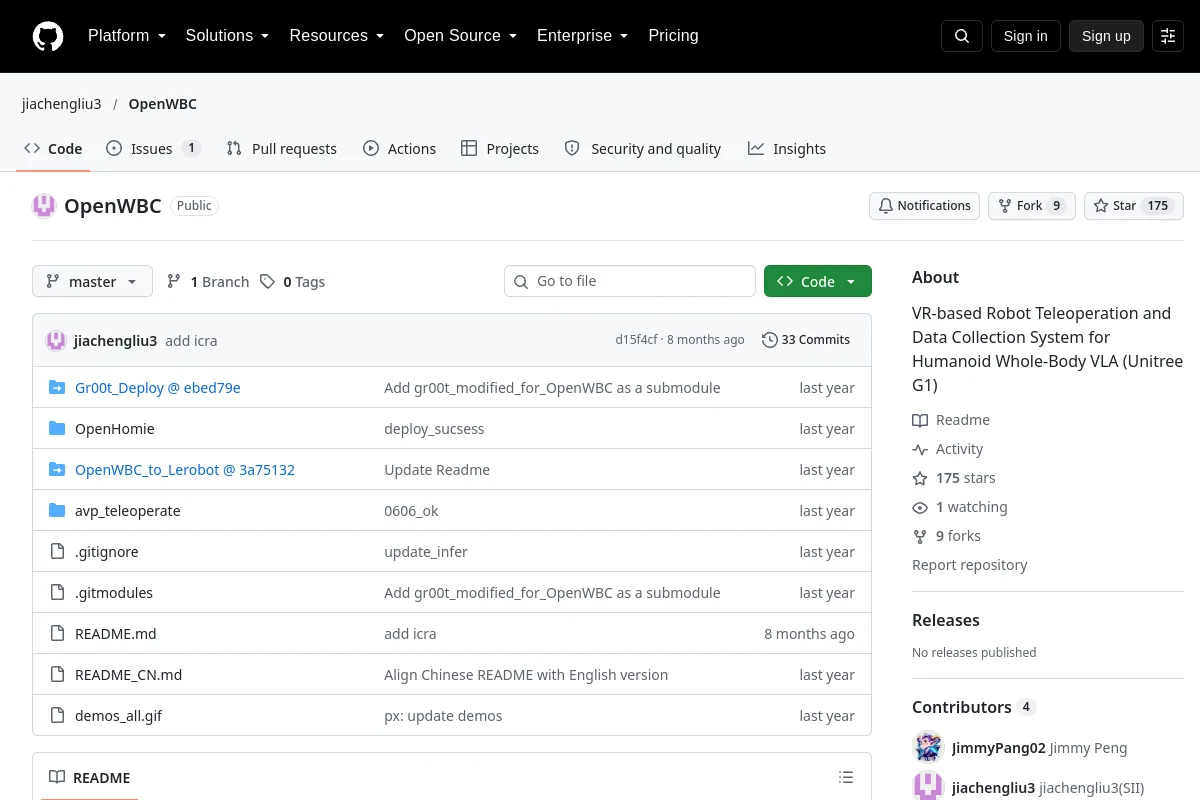
Task: Click the commit history clock icon
Action: tap(769, 340)
